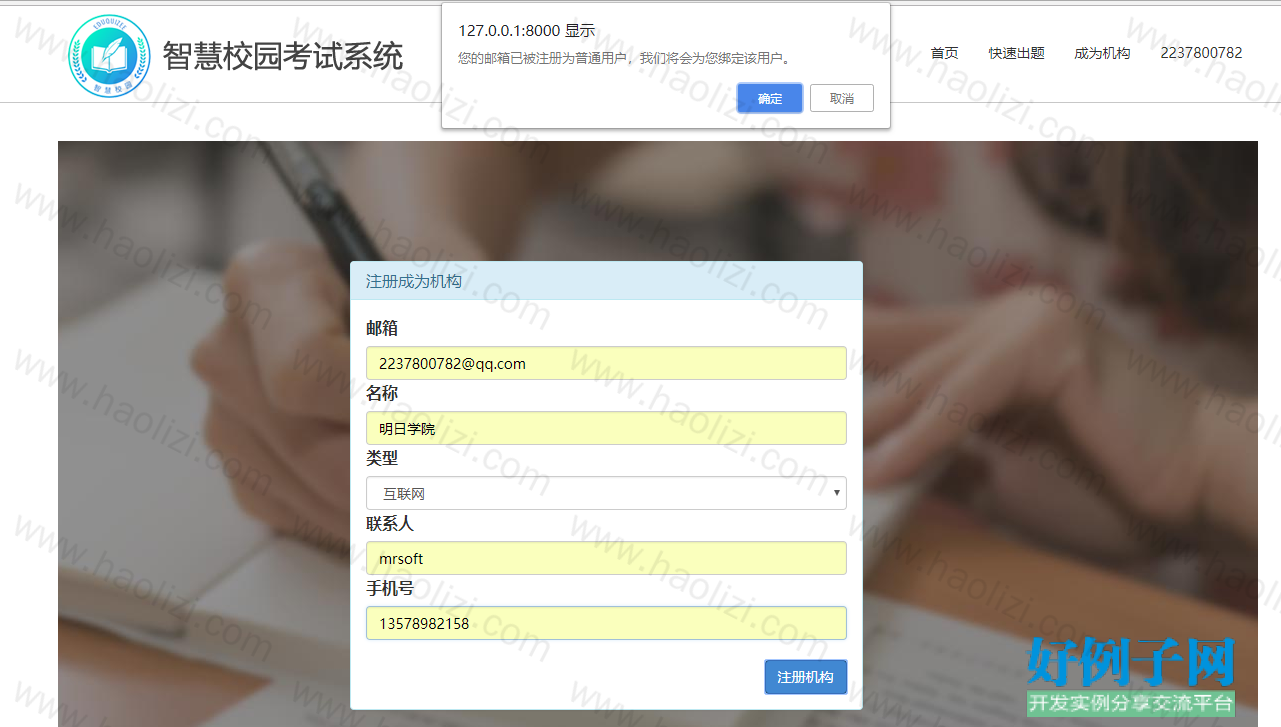Focus the 邮箱 input with 2237800782@qq.com
The height and width of the screenshot is (727, 1281).
(606, 363)
